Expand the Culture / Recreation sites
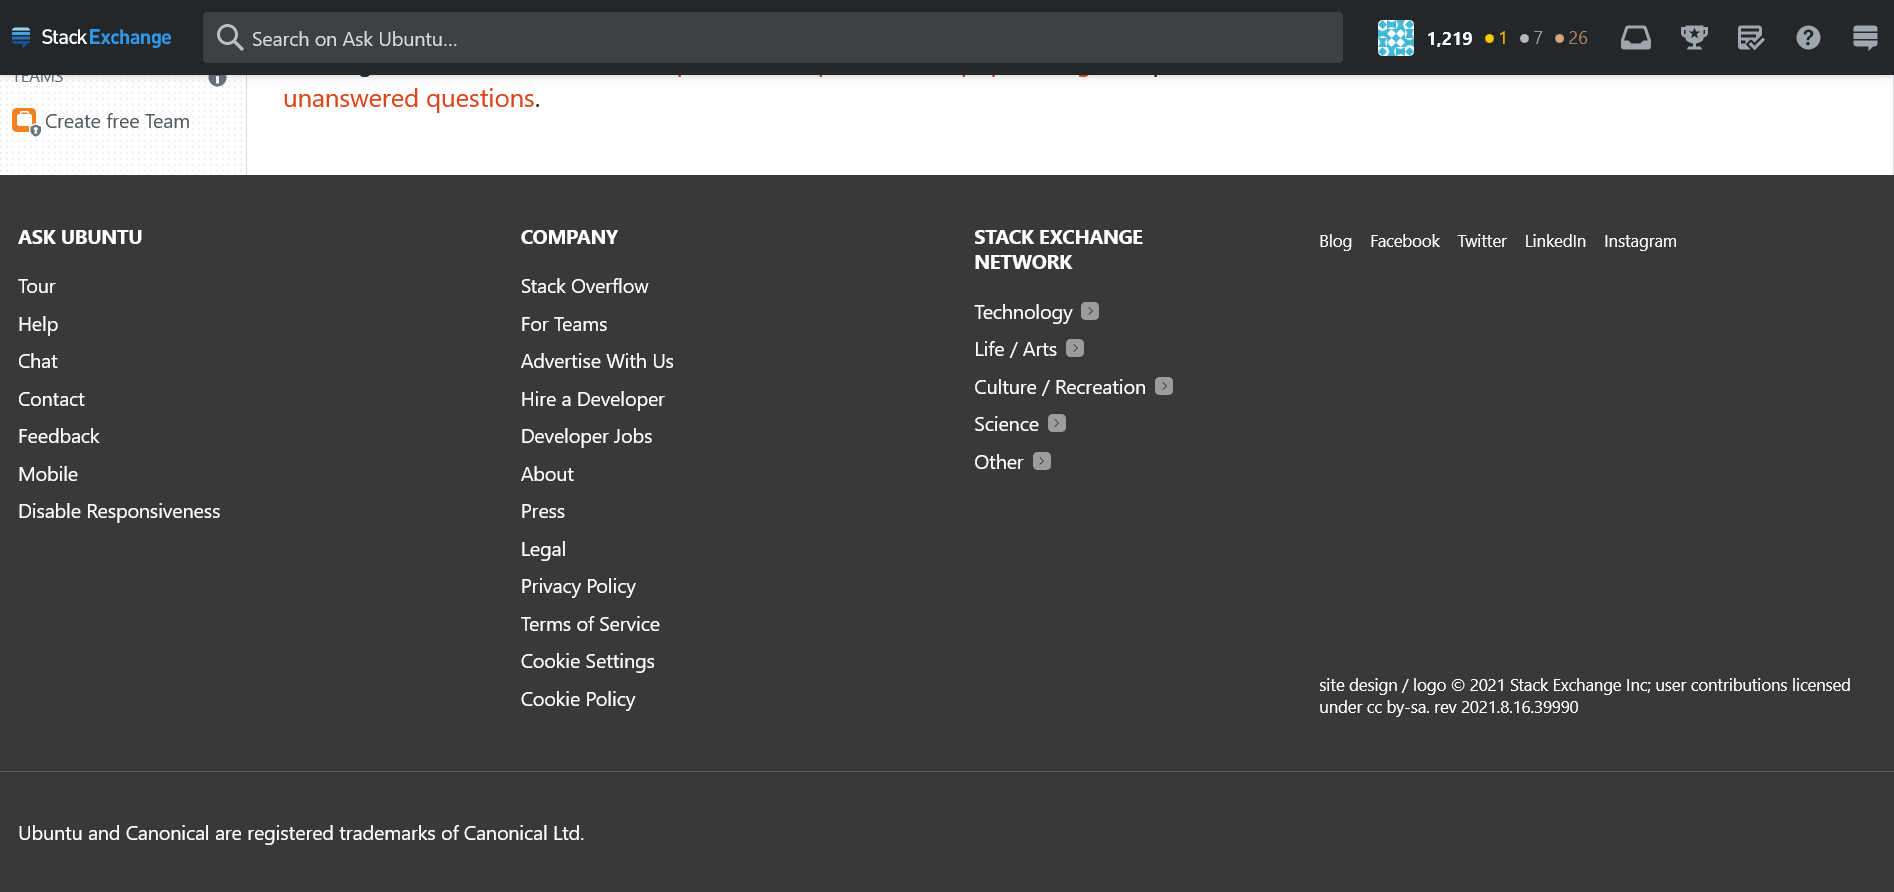 (1164, 386)
